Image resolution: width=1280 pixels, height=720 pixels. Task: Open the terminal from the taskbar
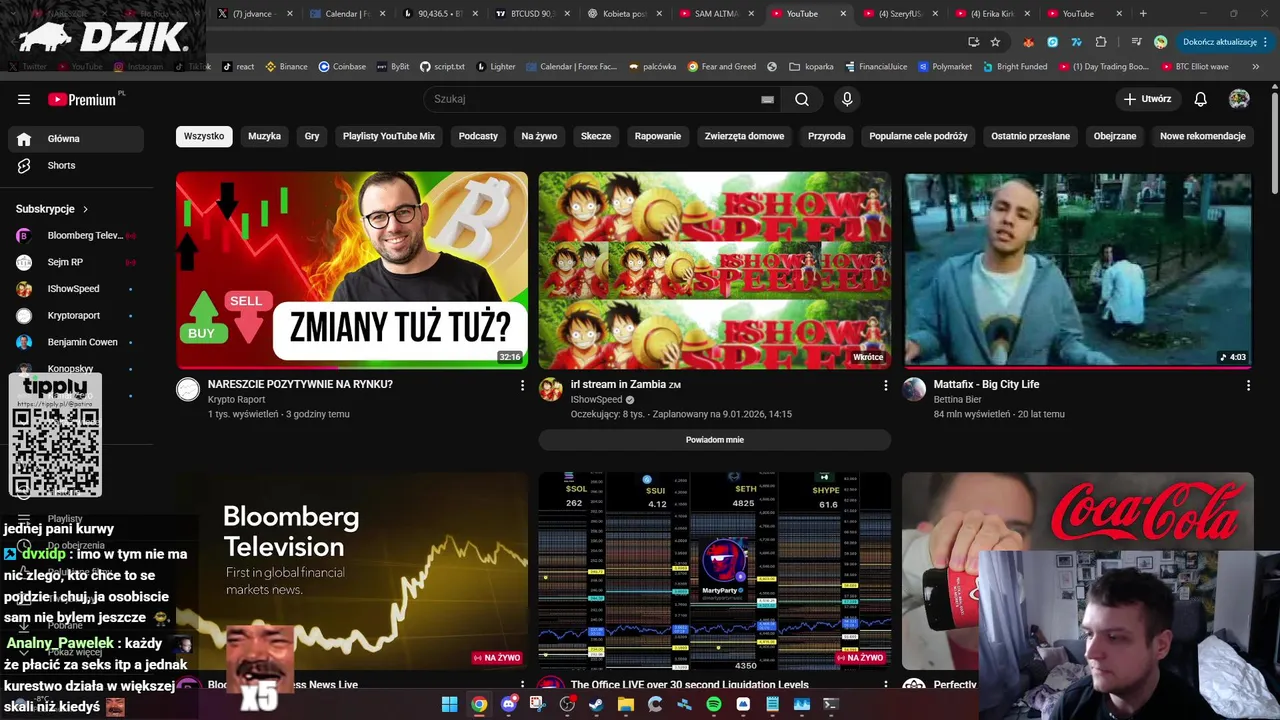click(x=830, y=704)
